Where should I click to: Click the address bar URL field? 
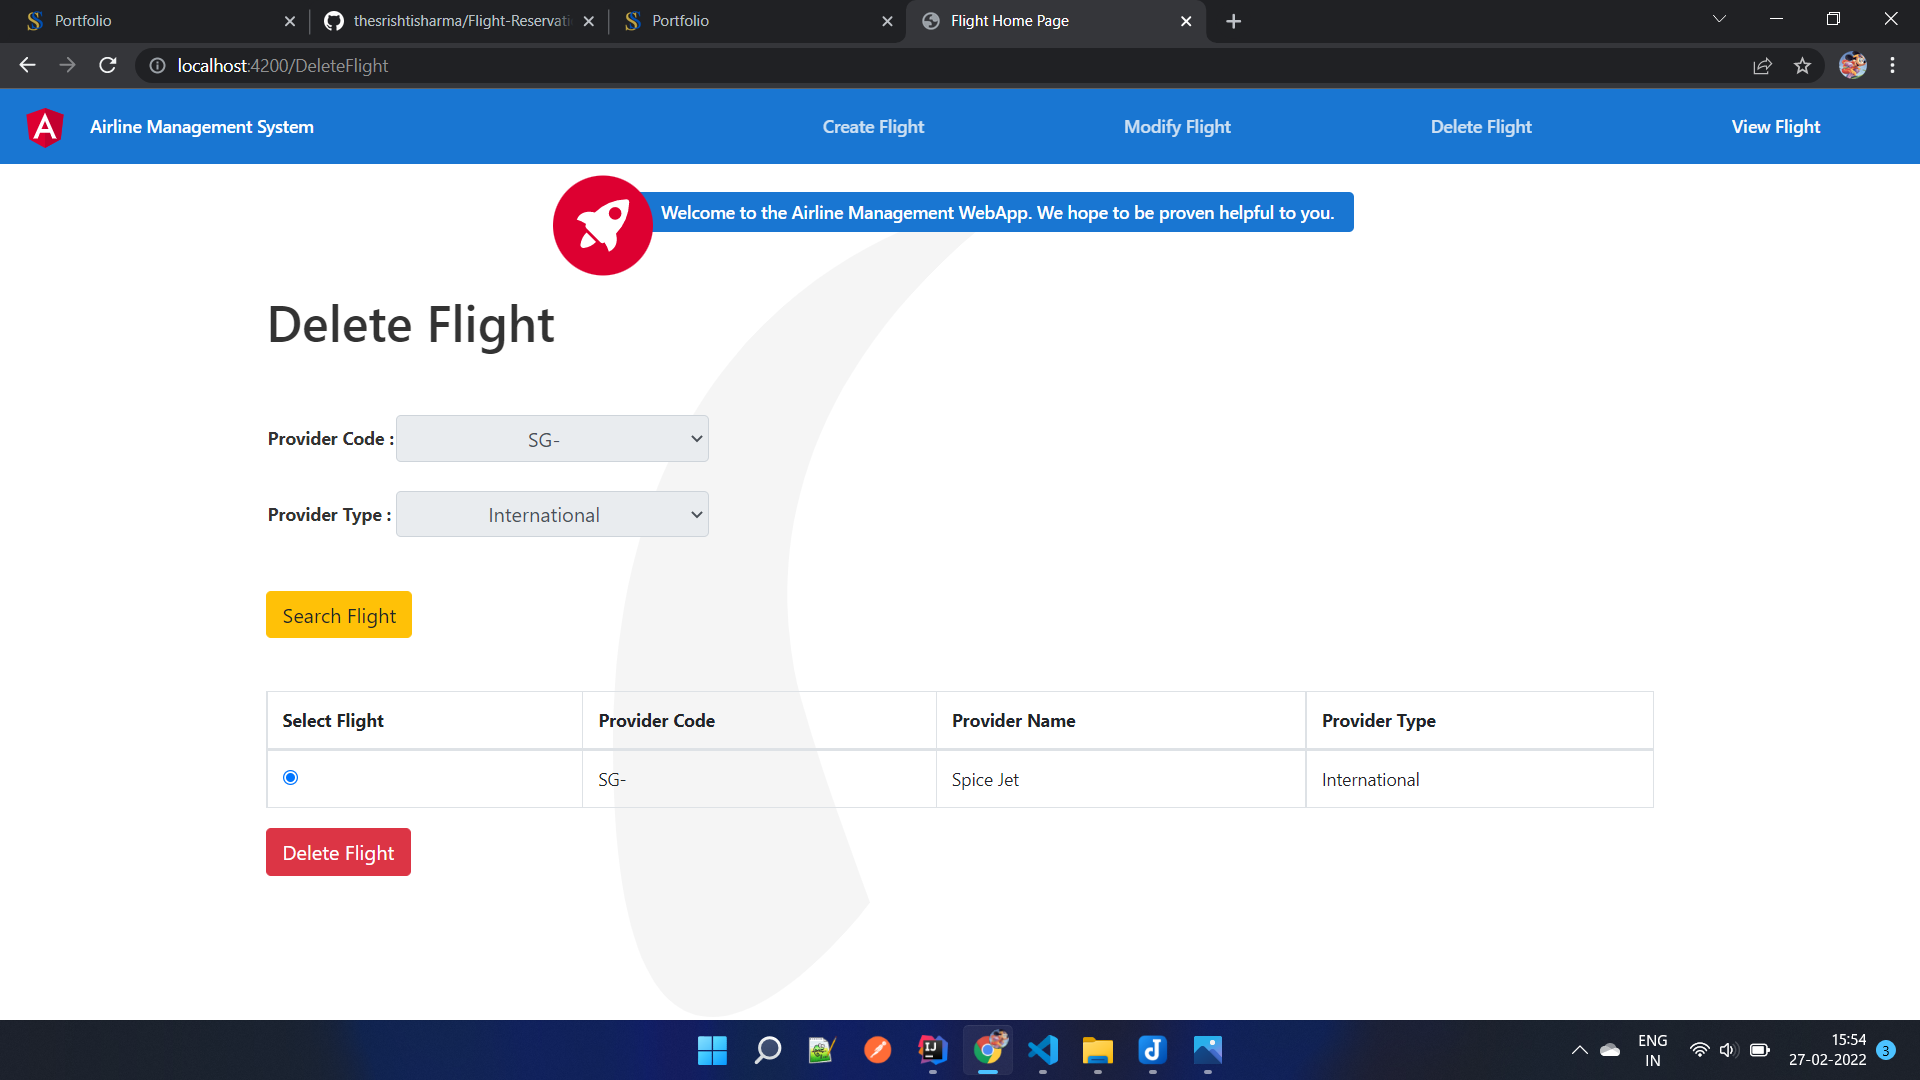point(400,66)
